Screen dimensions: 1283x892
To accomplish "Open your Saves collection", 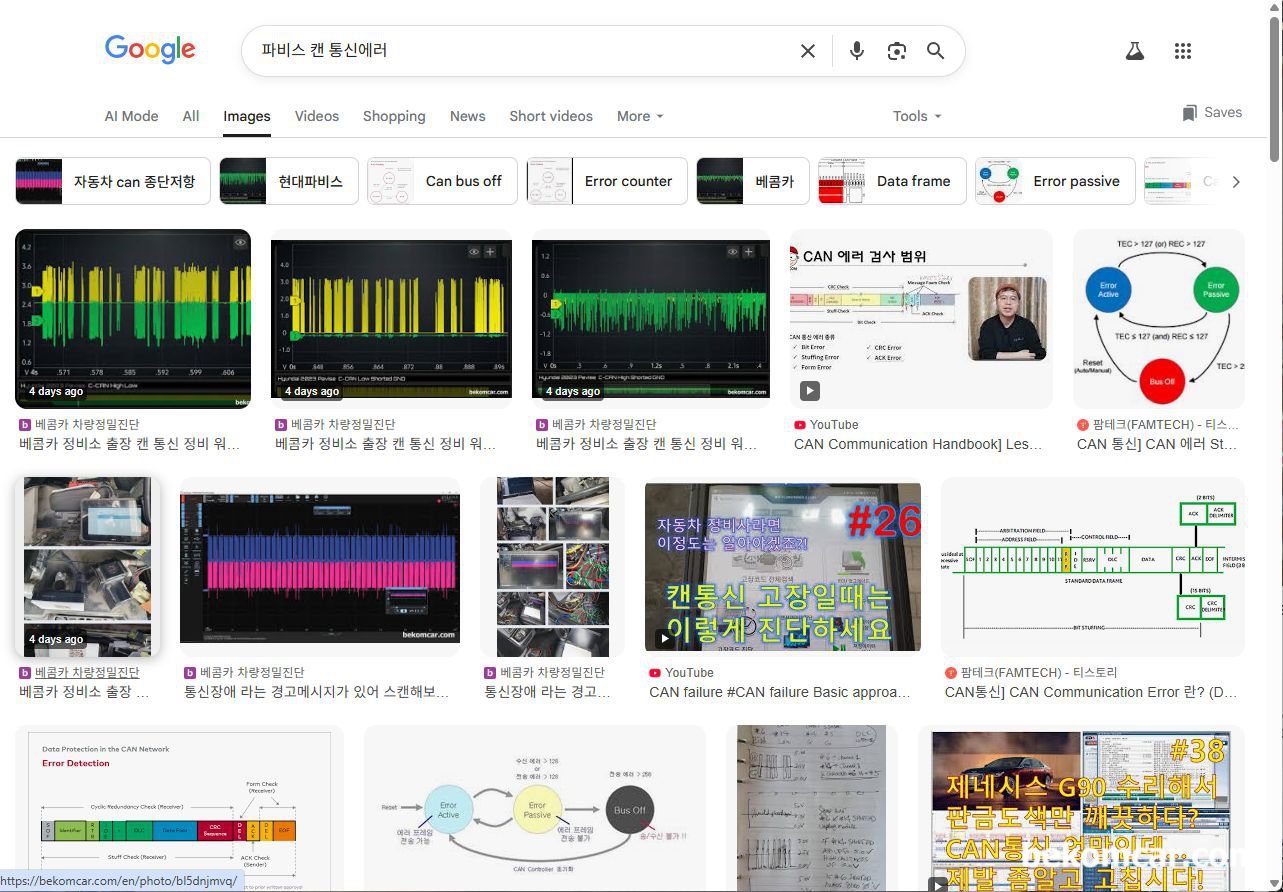I will 1211,112.
